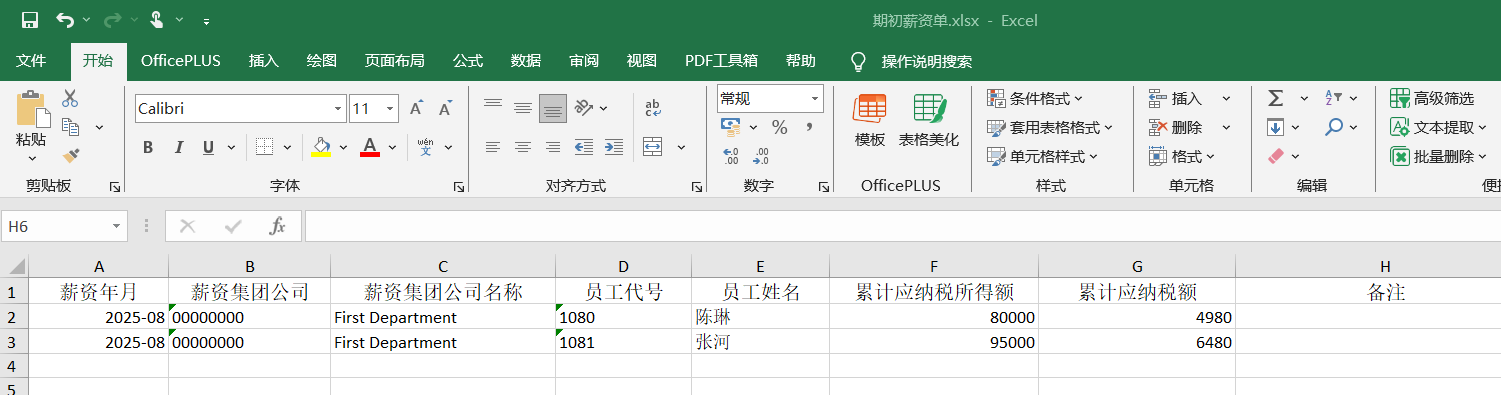Increase decimal places
Image resolution: width=1501 pixels, height=395 pixels.
click(x=731, y=156)
